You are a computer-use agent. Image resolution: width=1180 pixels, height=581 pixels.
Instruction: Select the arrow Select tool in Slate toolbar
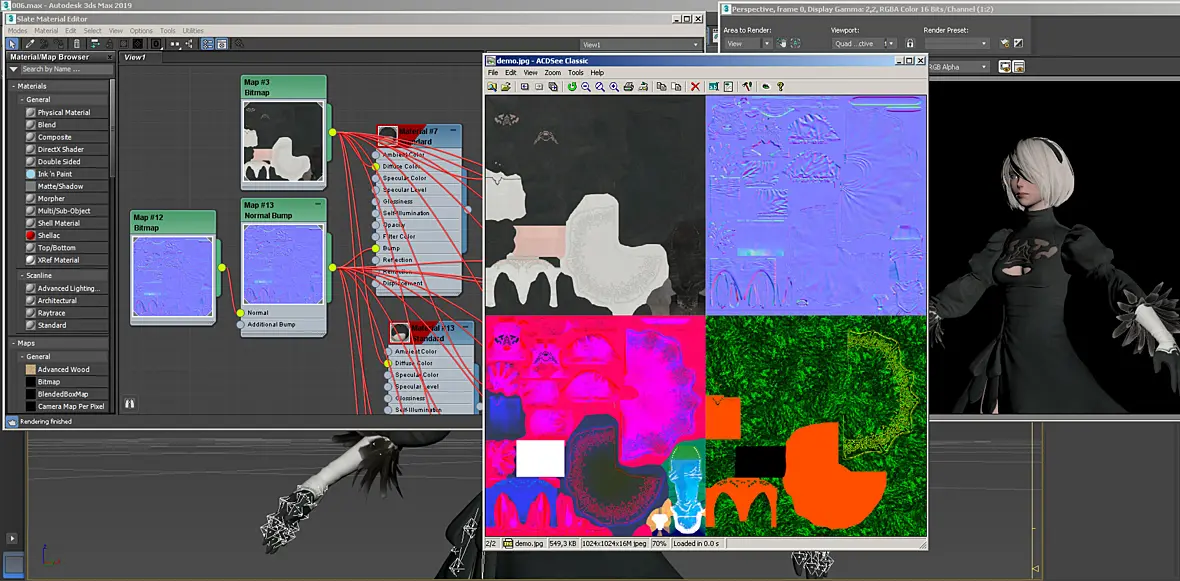tap(12, 44)
